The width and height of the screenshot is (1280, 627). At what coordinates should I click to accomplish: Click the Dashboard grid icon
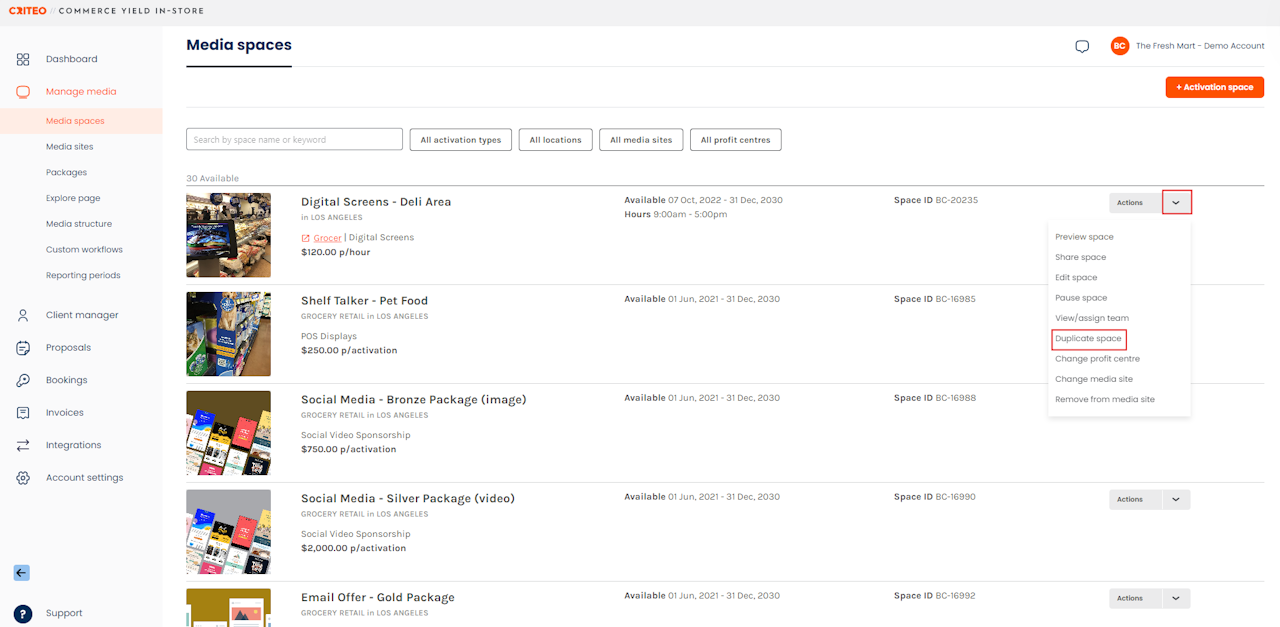click(x=23, y=59)
